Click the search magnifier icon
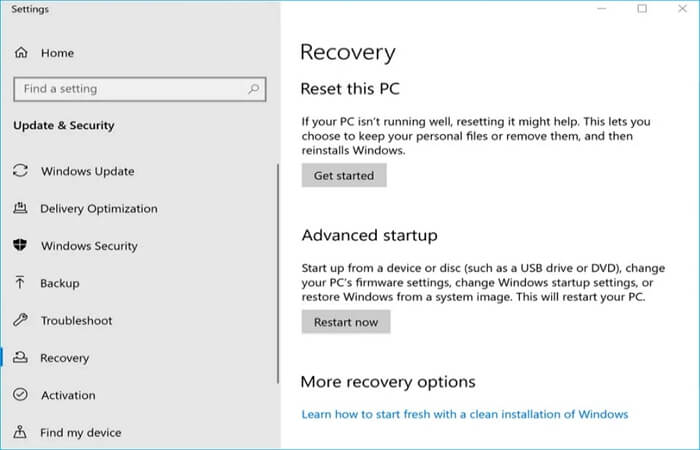The width and height of the screenshot is (700, 450). [x=253, y=89]
